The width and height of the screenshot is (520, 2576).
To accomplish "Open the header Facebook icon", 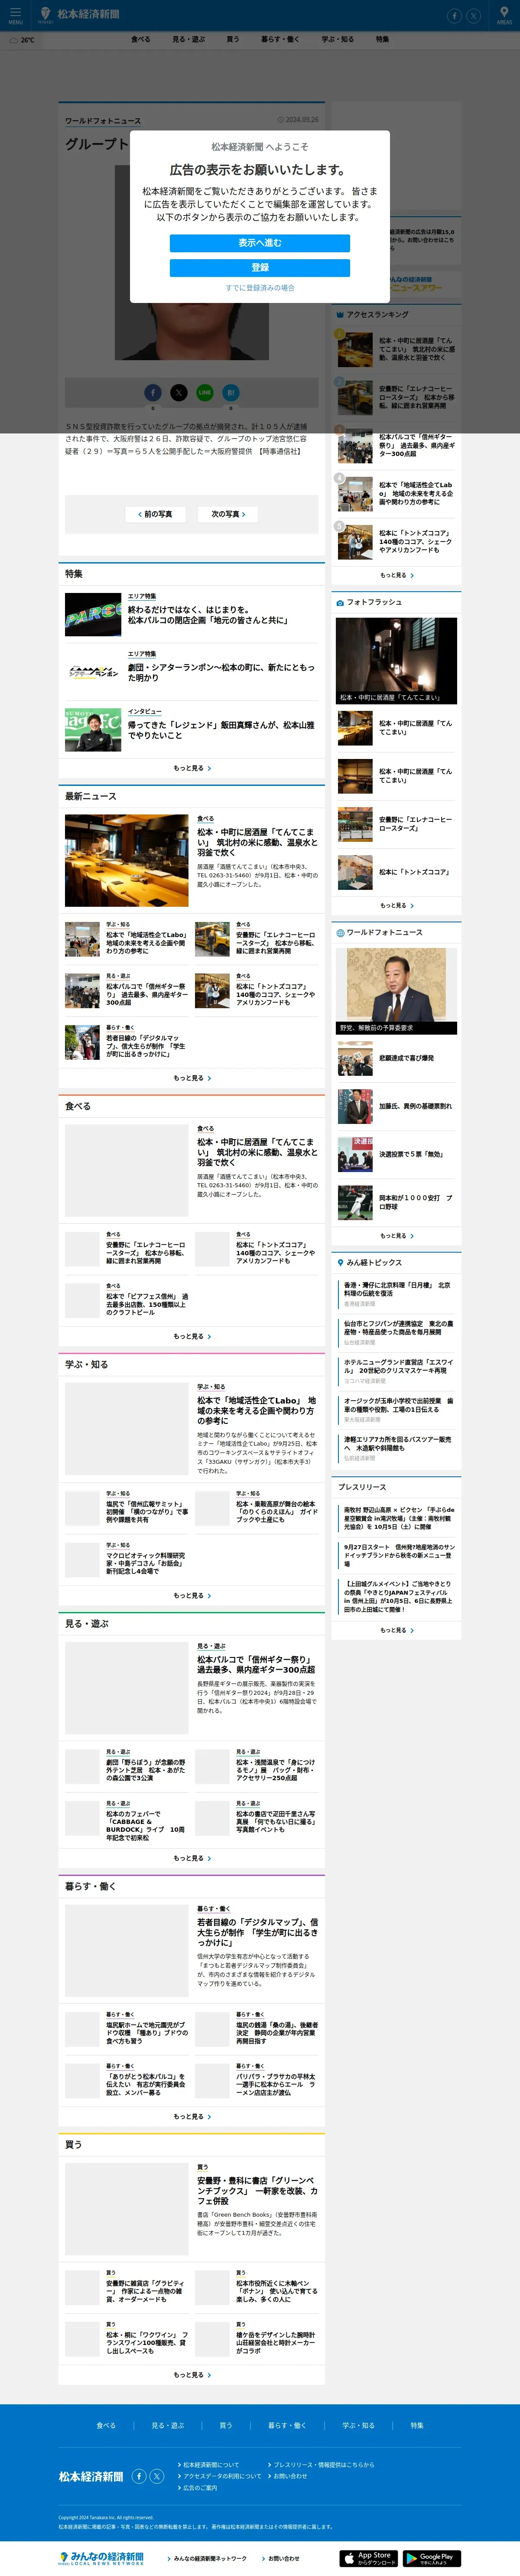I will point(454,16).
